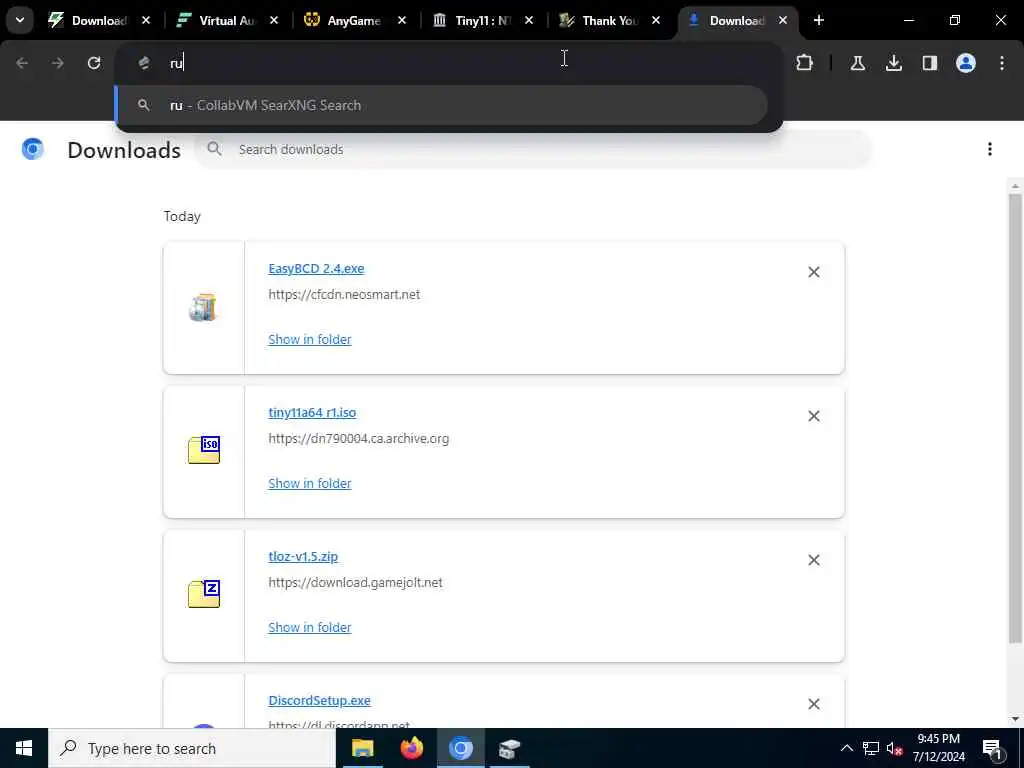
Task: Click the https://cfcdn.neosmart.net source text
Action: click(344, 295)
